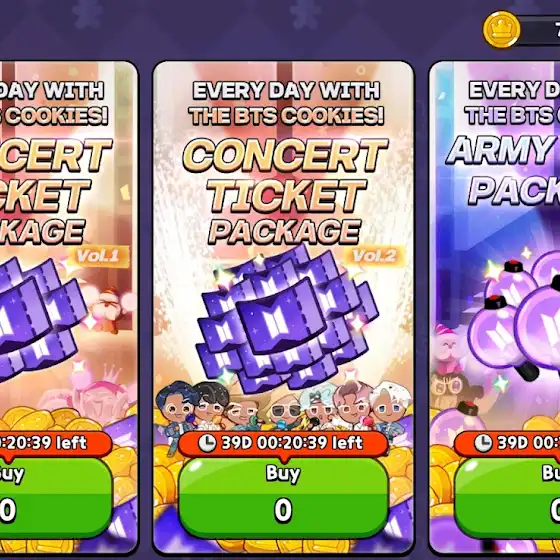Buy the Concert Ticket Package Vol.1
The width and height of the screenshot is (560, 560).
(x=54, y=498)
